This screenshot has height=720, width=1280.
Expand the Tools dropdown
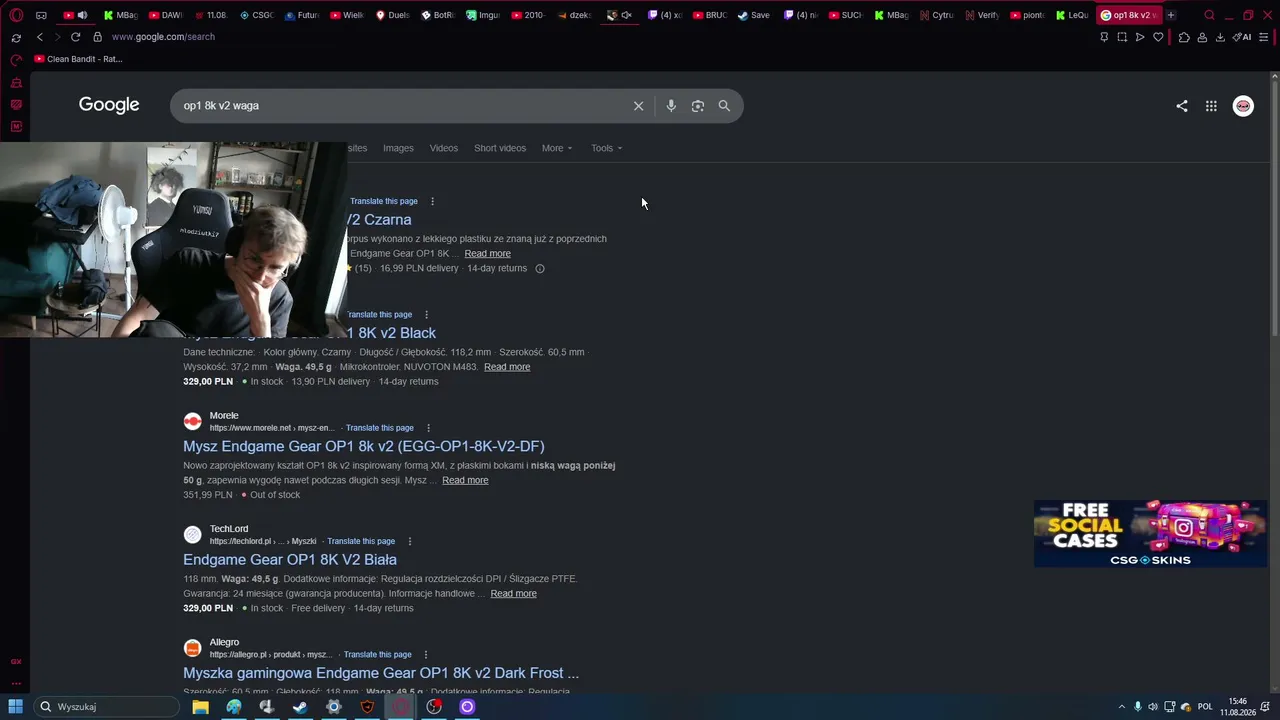pyautogui.click(x=606, y=148)
